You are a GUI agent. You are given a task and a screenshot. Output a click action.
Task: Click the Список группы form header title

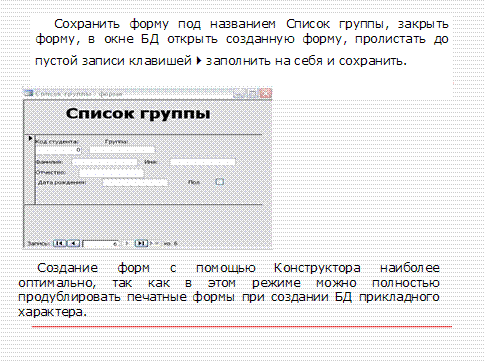tap(138, 114)
